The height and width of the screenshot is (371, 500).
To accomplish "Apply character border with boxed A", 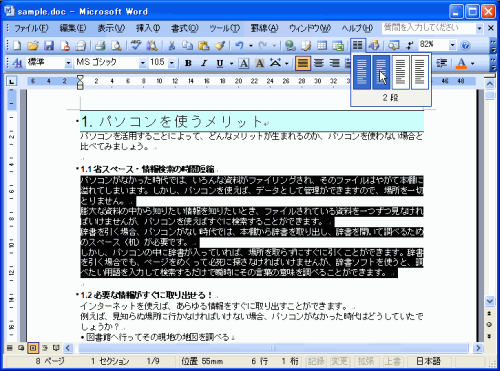I will pyautogui.click(x=244, y=63).
